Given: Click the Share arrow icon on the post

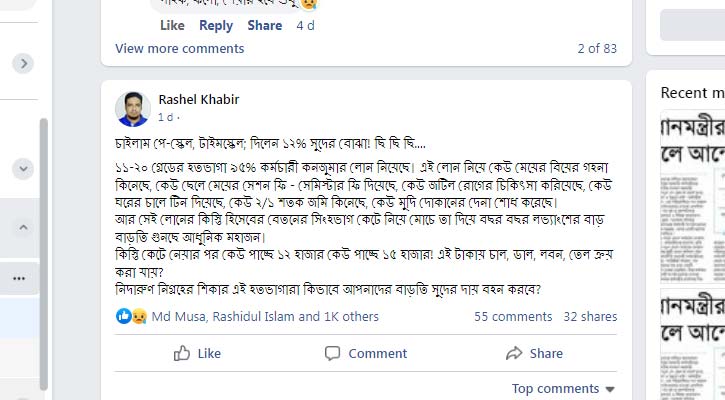Looking at the screenshot, I should click(515, 353).
